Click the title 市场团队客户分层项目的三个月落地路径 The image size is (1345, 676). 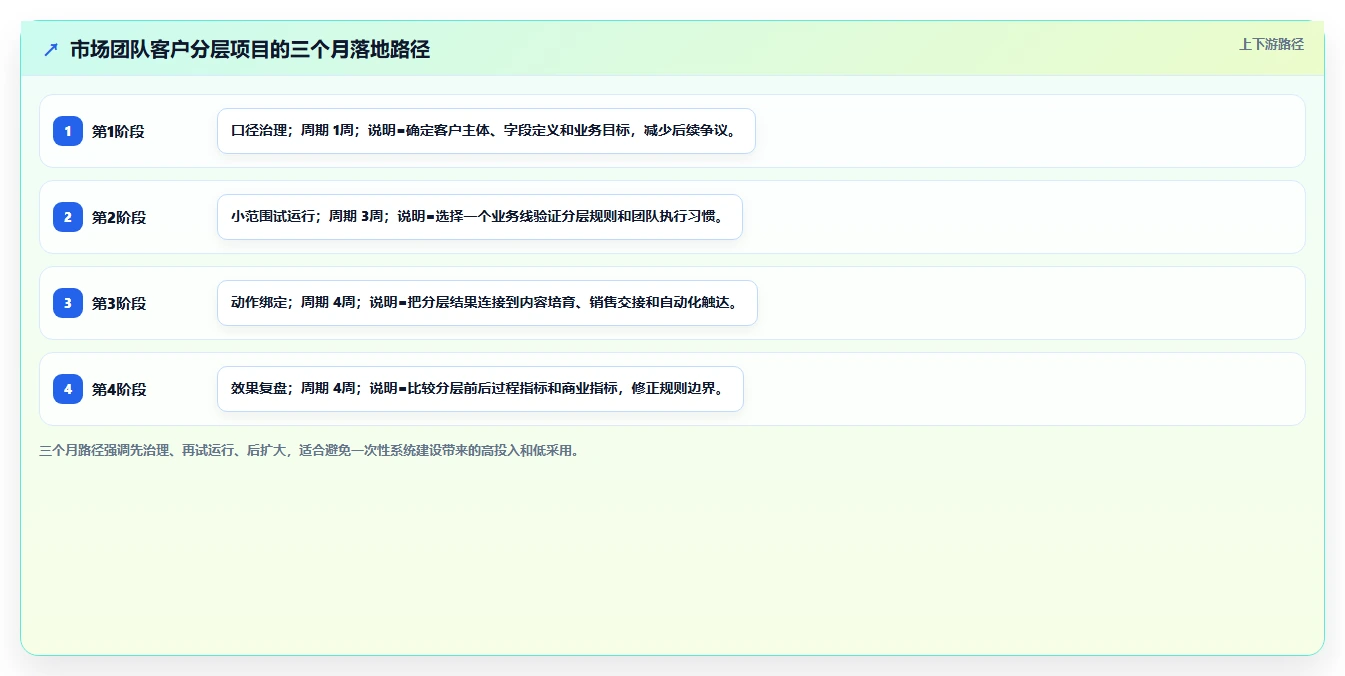pos(250,50)
